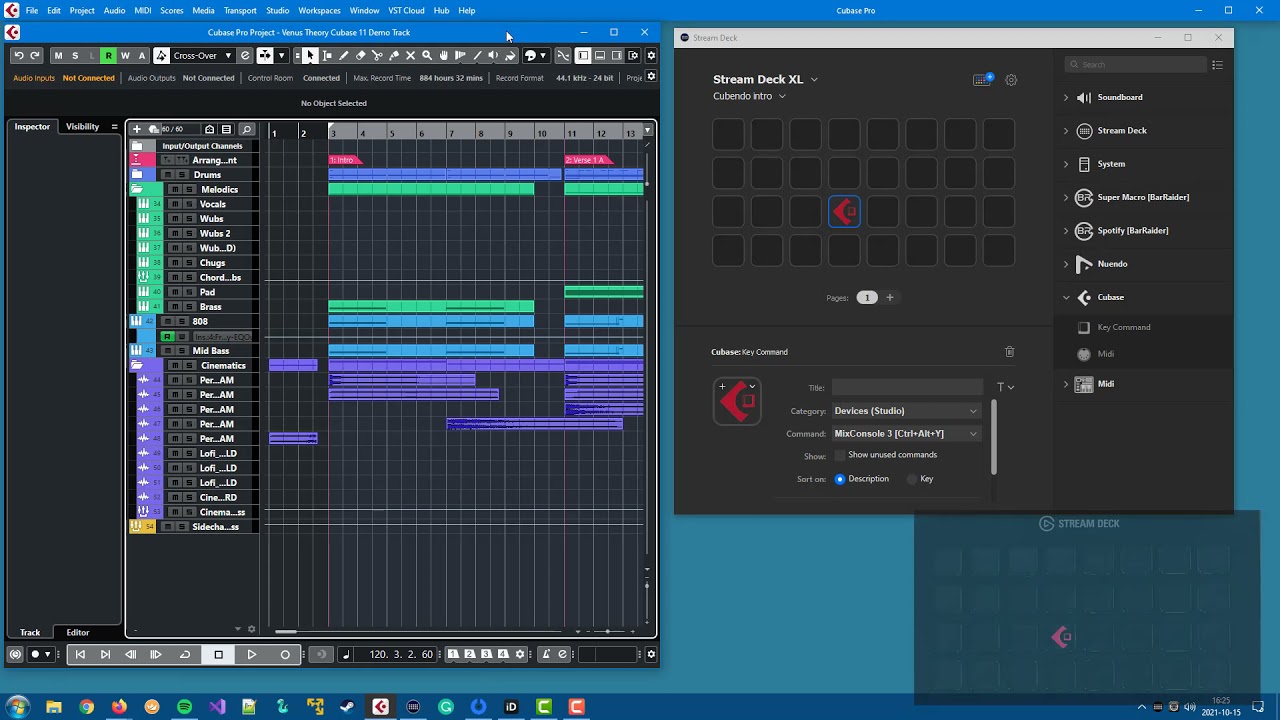Click the Redo arrow in Cubase toolbar
The image size is (1280, 720).
pos(35,56)
